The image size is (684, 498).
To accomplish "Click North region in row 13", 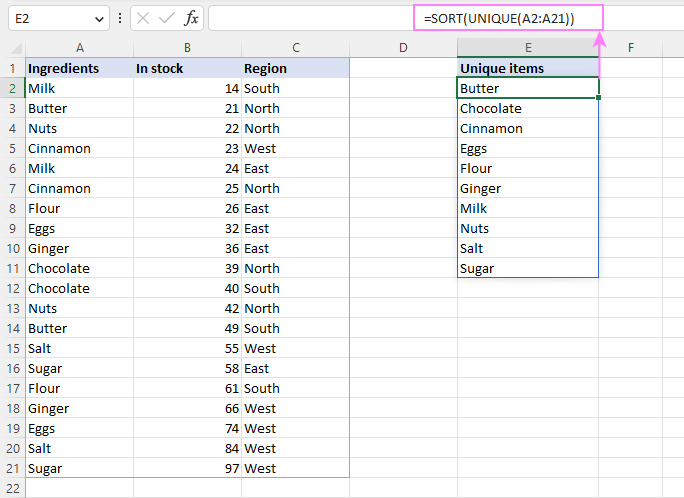I will 296,308.
